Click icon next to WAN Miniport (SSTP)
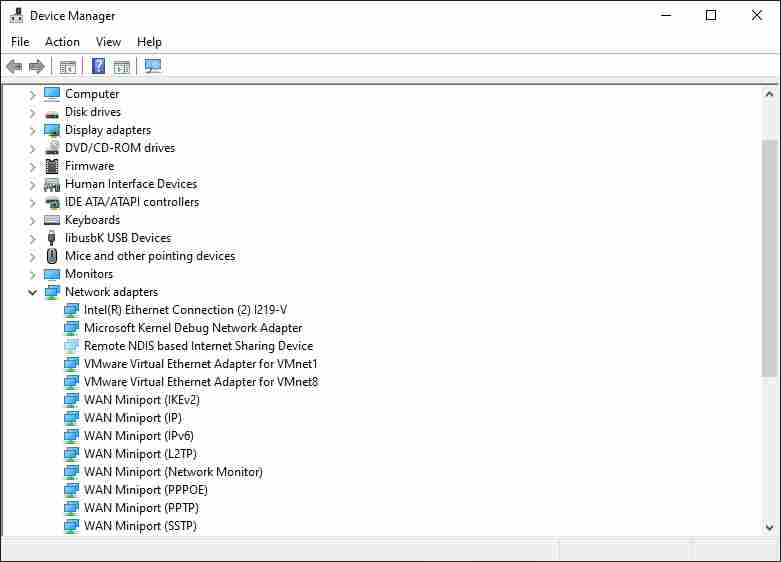781x562 pixels. 72,526
